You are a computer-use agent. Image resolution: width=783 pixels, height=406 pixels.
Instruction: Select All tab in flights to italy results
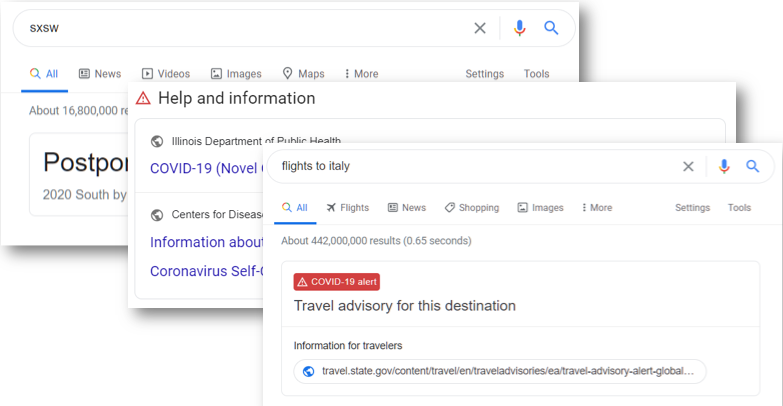tap(295, 208)
